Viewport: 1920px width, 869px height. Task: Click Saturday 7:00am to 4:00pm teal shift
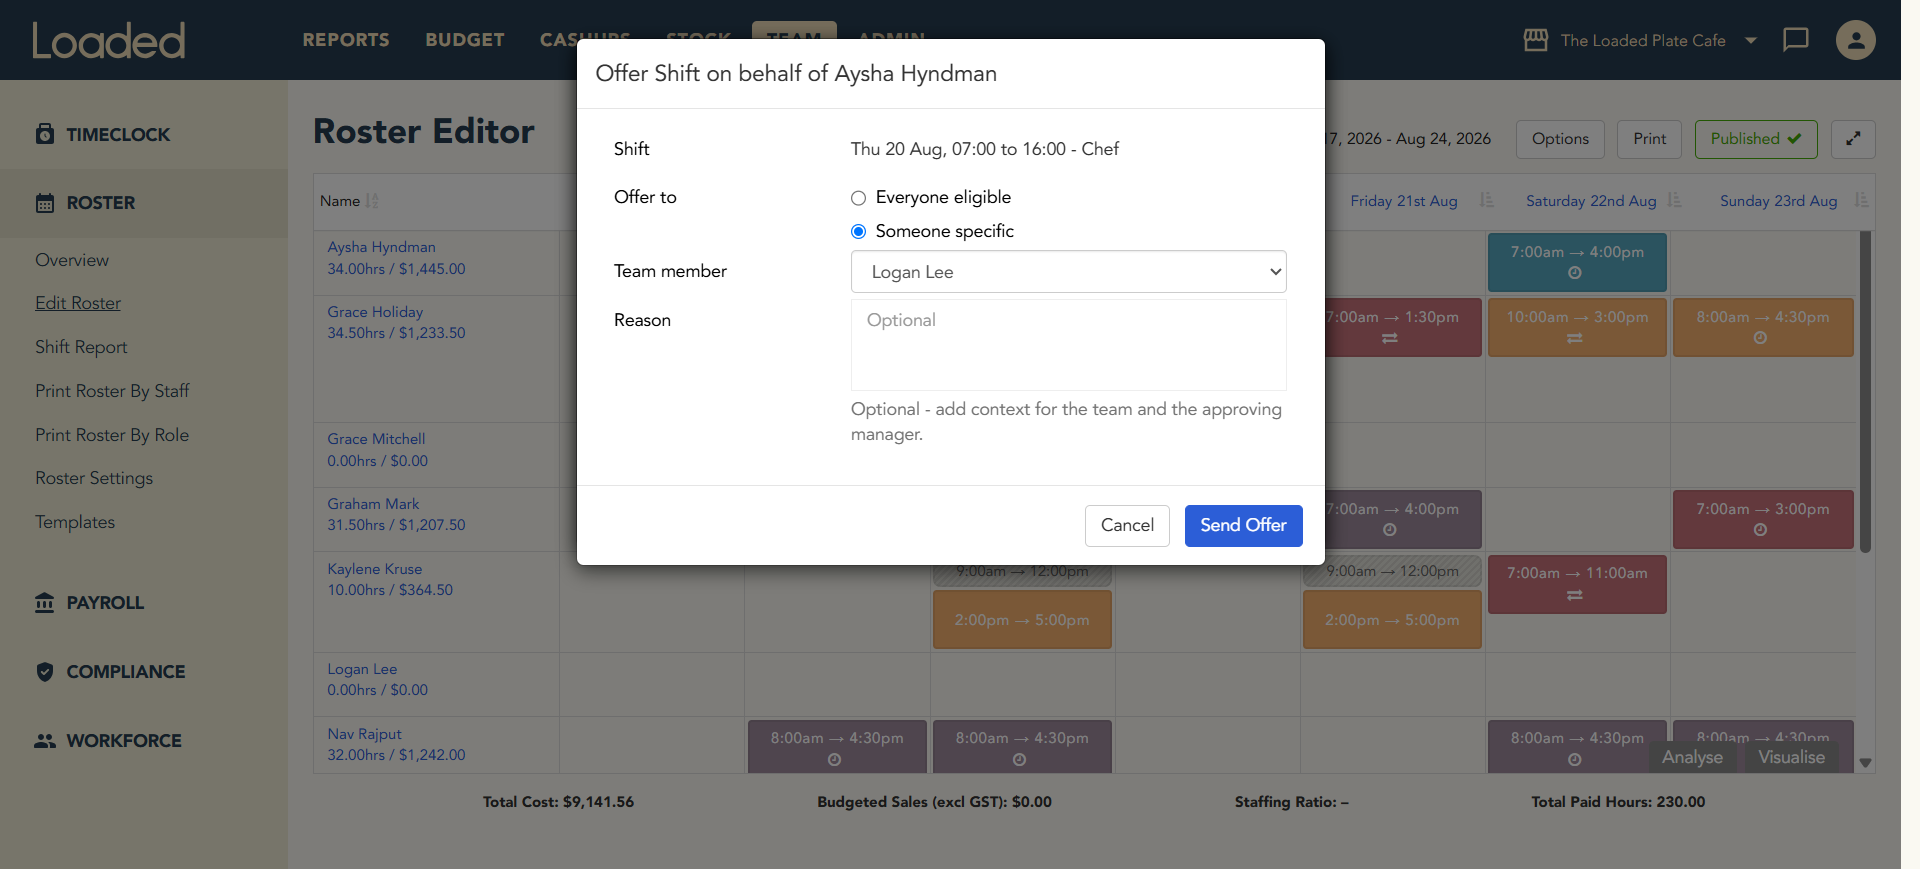1577,262
